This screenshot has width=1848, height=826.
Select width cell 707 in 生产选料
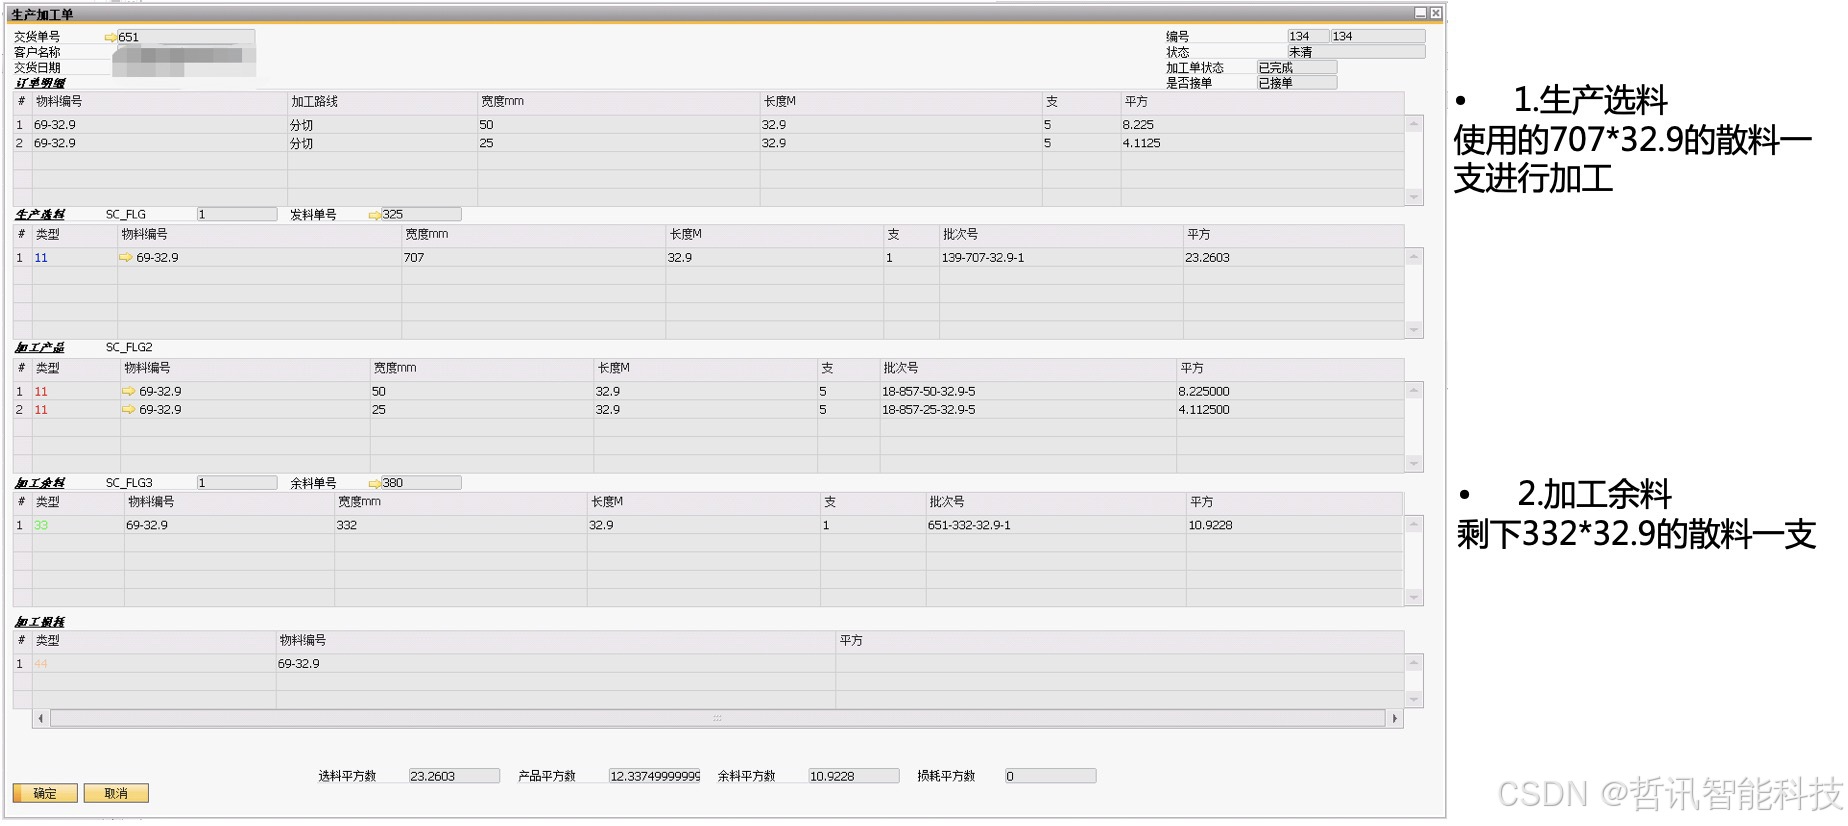[533, 258]
